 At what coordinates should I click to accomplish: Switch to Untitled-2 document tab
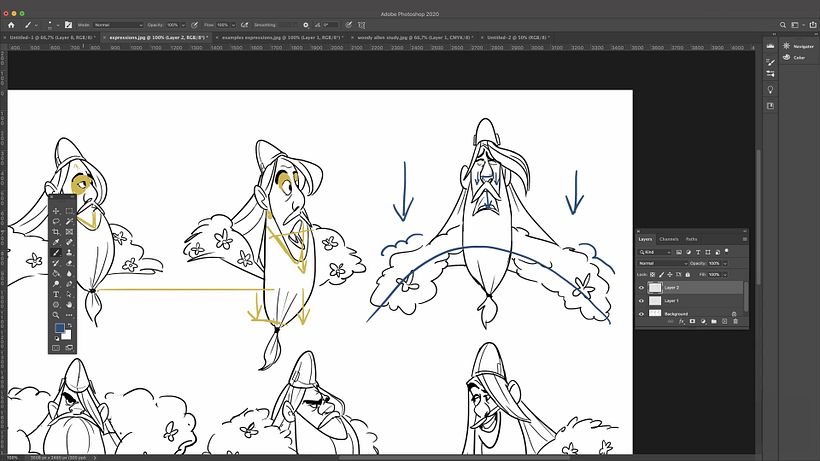tap(517, 38)
